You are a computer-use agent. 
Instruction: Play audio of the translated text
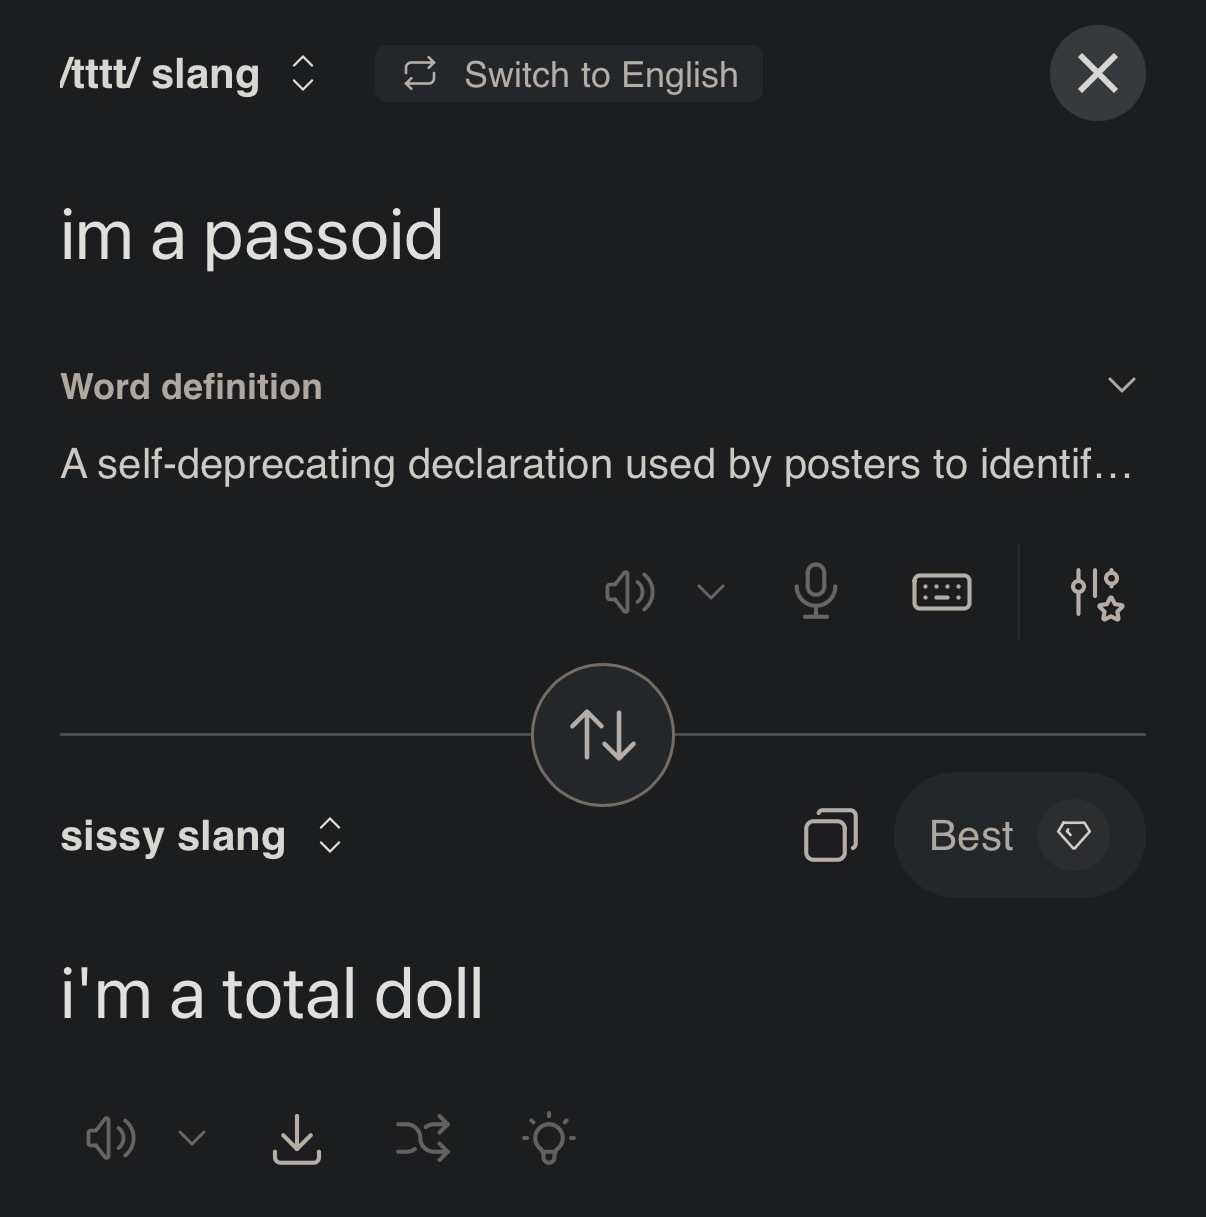pos(111,1139)
